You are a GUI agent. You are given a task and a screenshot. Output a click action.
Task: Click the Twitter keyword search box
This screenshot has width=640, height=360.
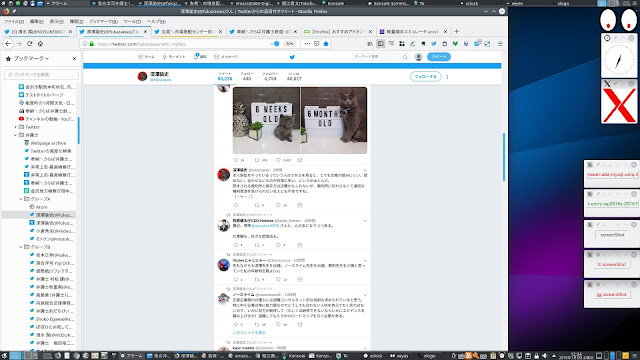380,57
